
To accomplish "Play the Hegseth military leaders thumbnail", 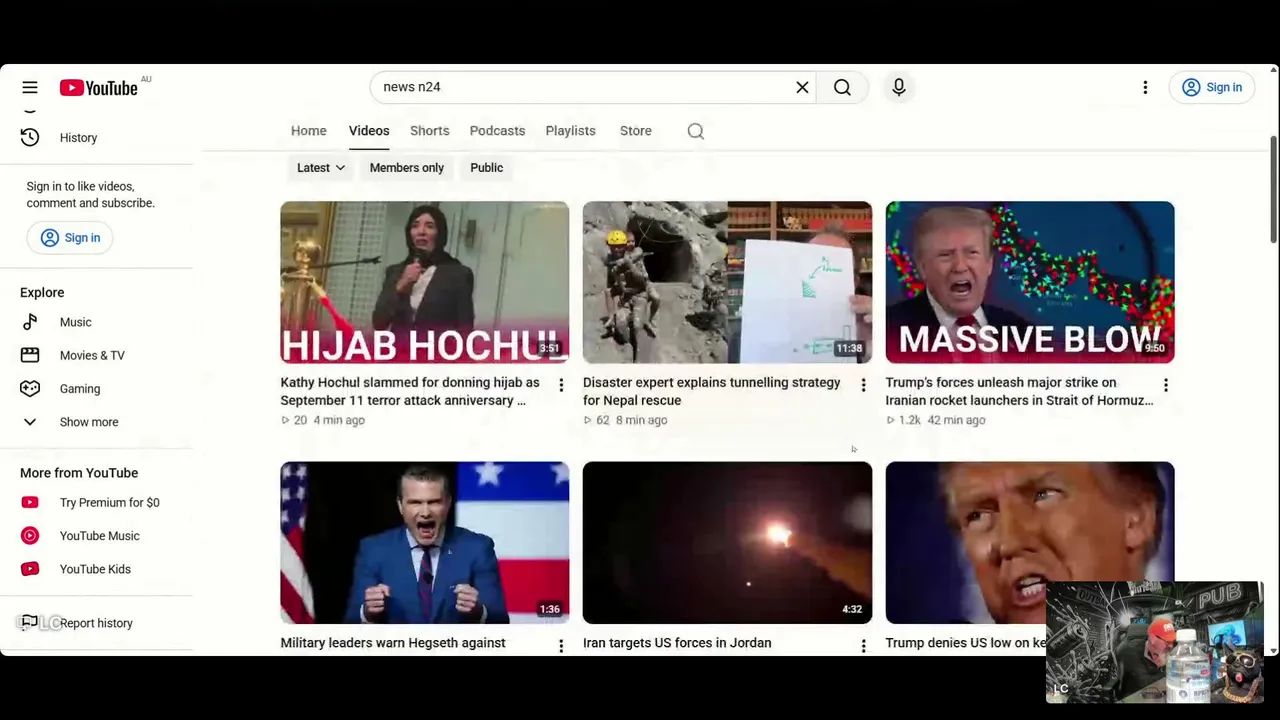I will click(x=425, y=543).
